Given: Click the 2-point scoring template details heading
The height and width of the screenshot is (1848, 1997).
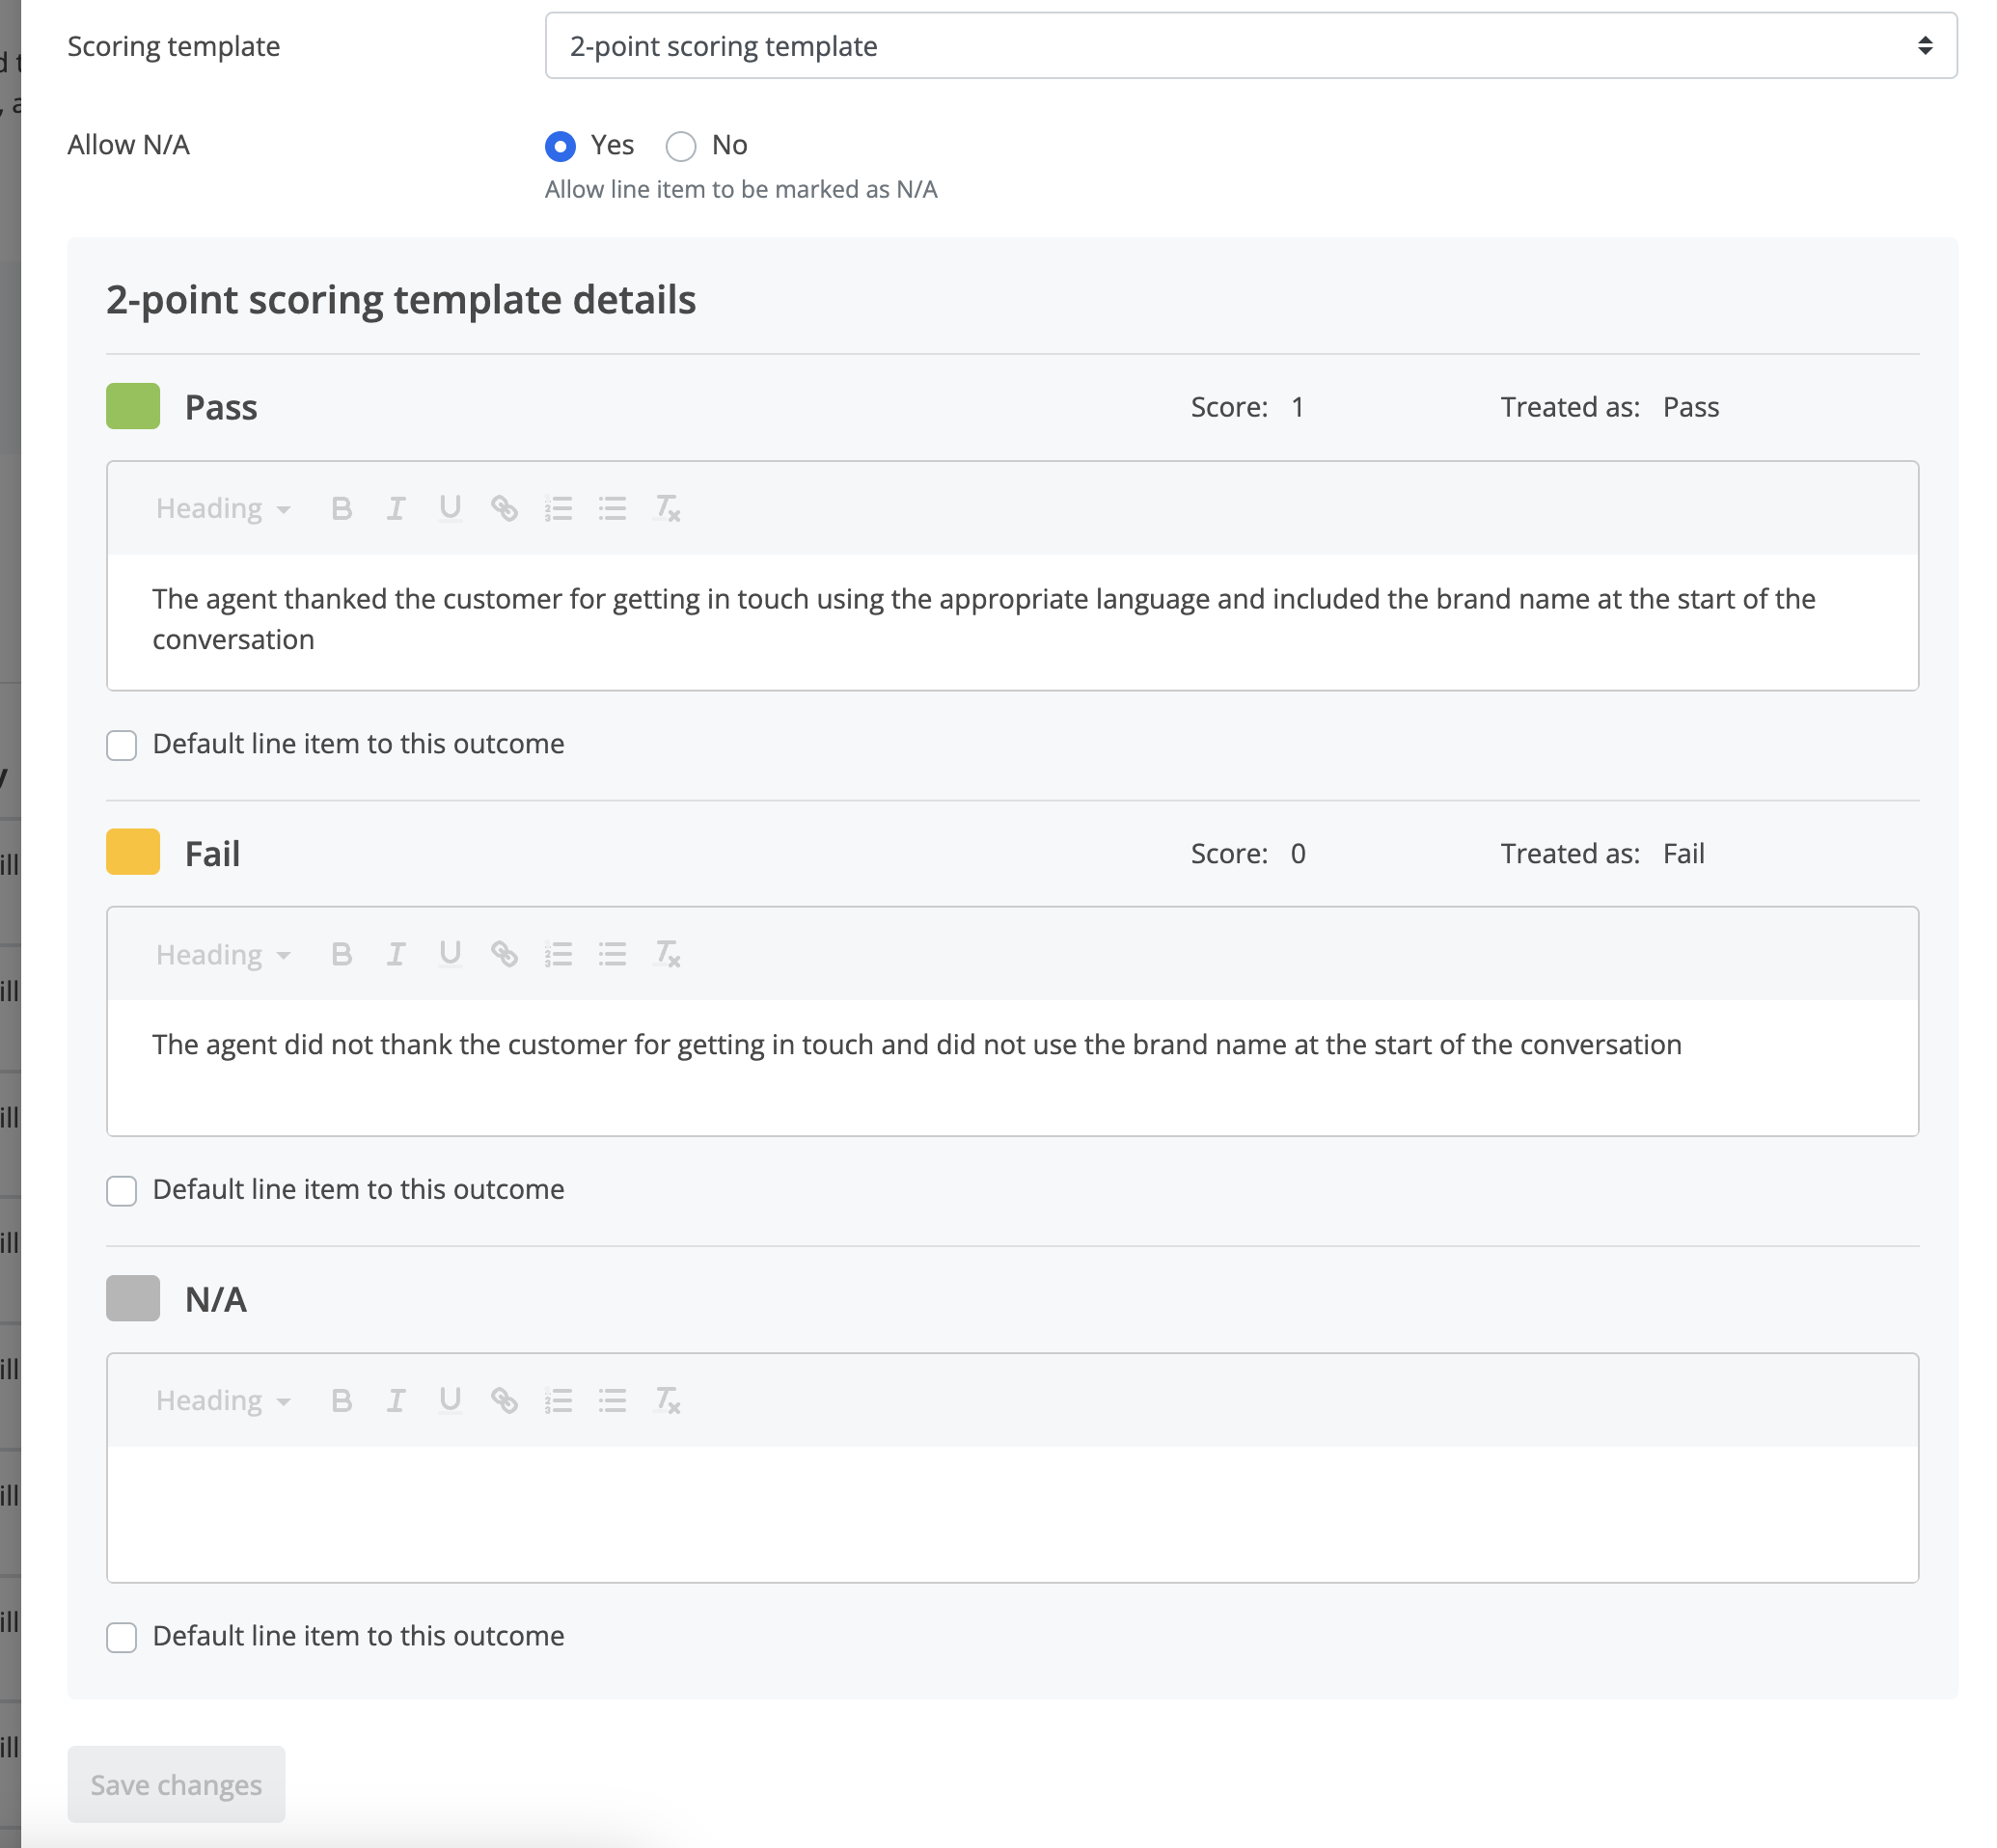Looking at the screenshot, I should click(401, 300).
